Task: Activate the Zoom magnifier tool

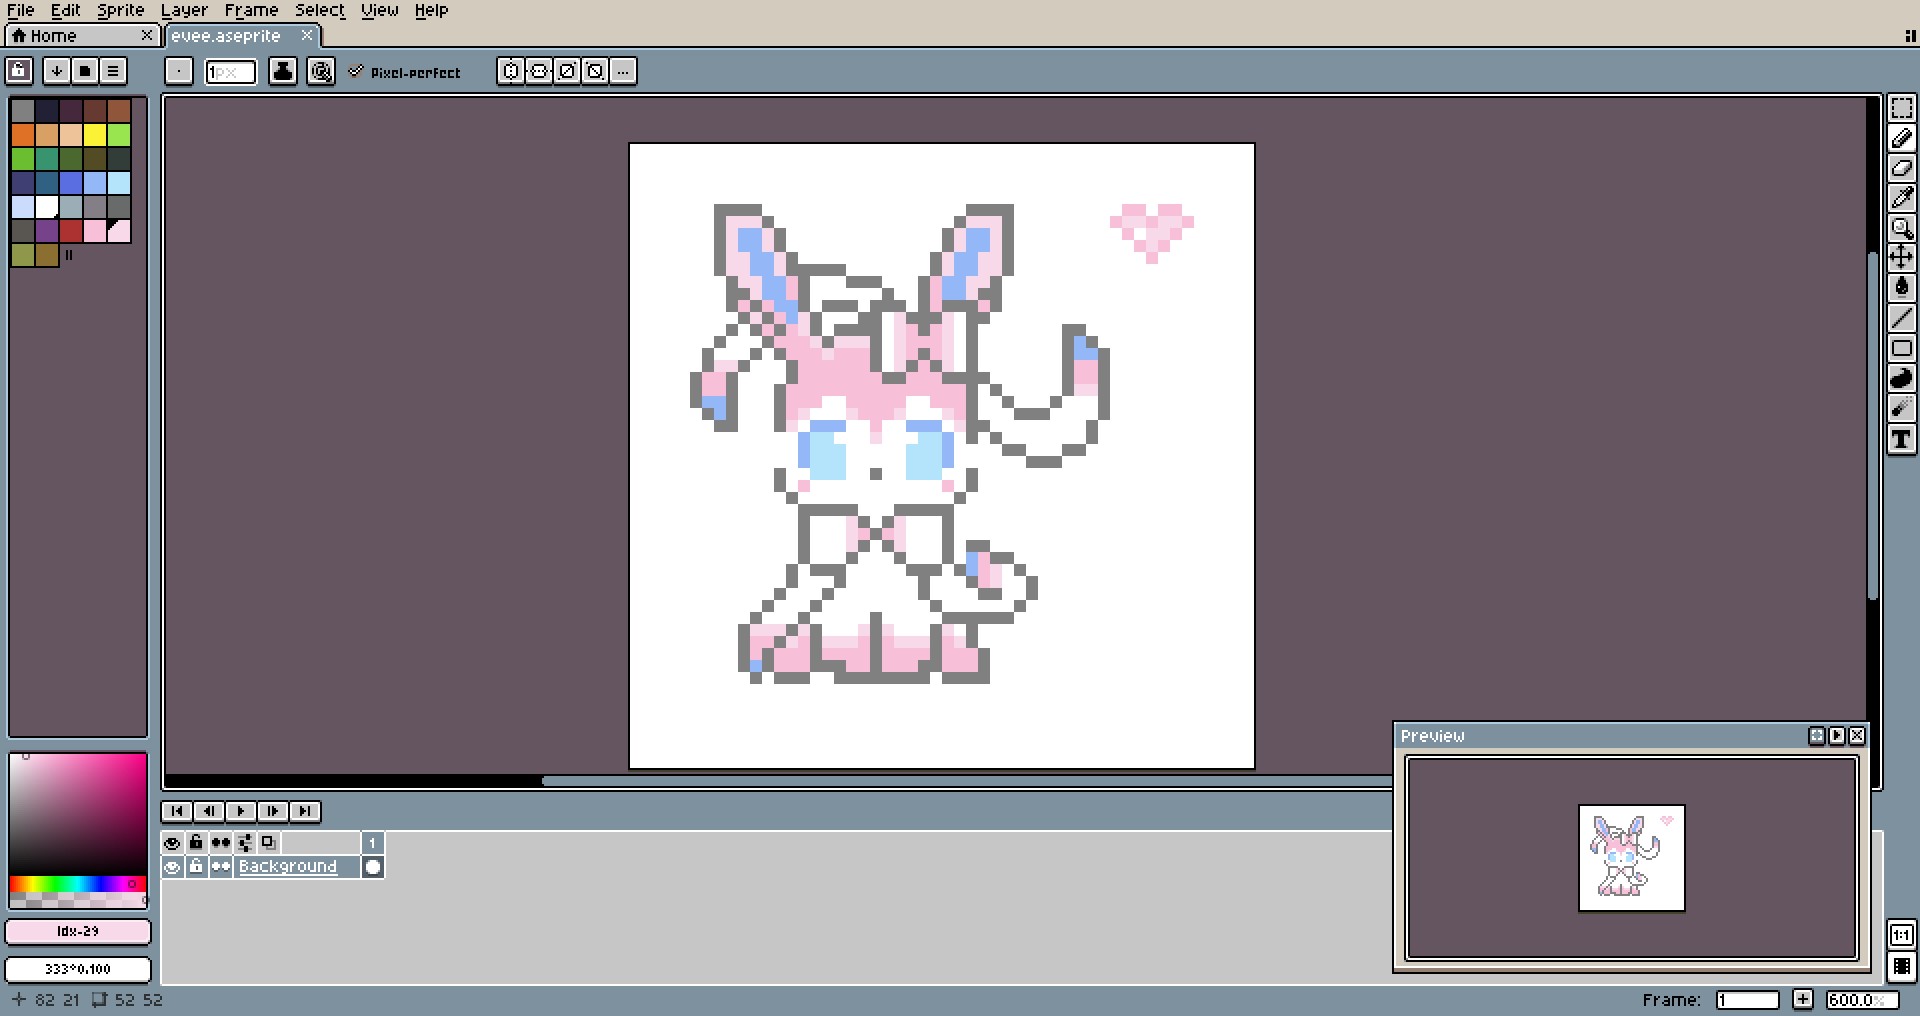Action: point(1901,228)
